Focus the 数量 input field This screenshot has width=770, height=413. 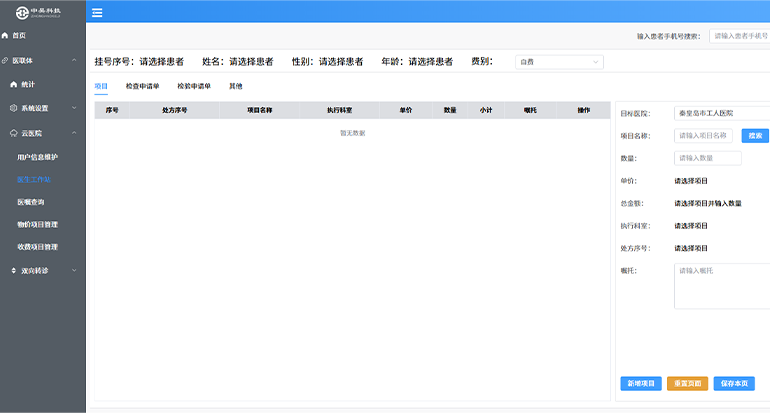click(708, 158)
